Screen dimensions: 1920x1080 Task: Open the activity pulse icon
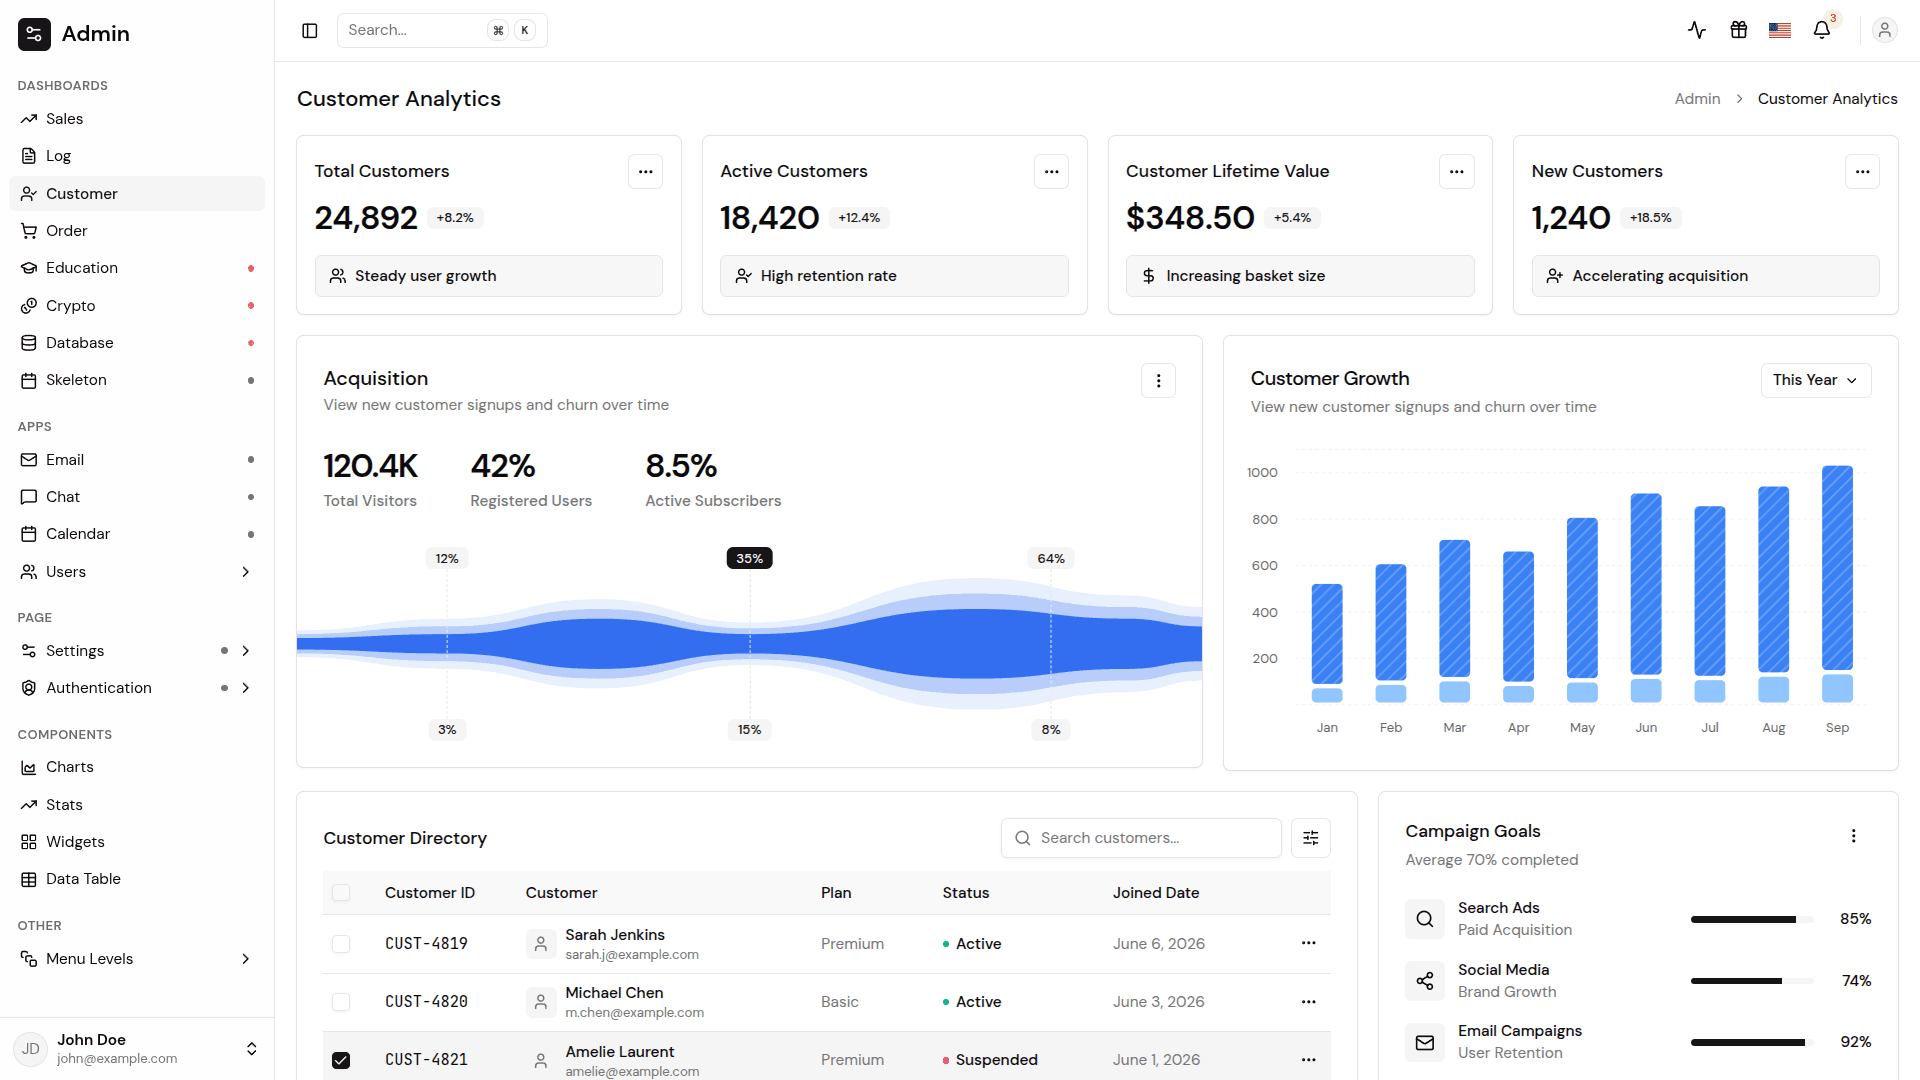click(x=1697, y=30)
